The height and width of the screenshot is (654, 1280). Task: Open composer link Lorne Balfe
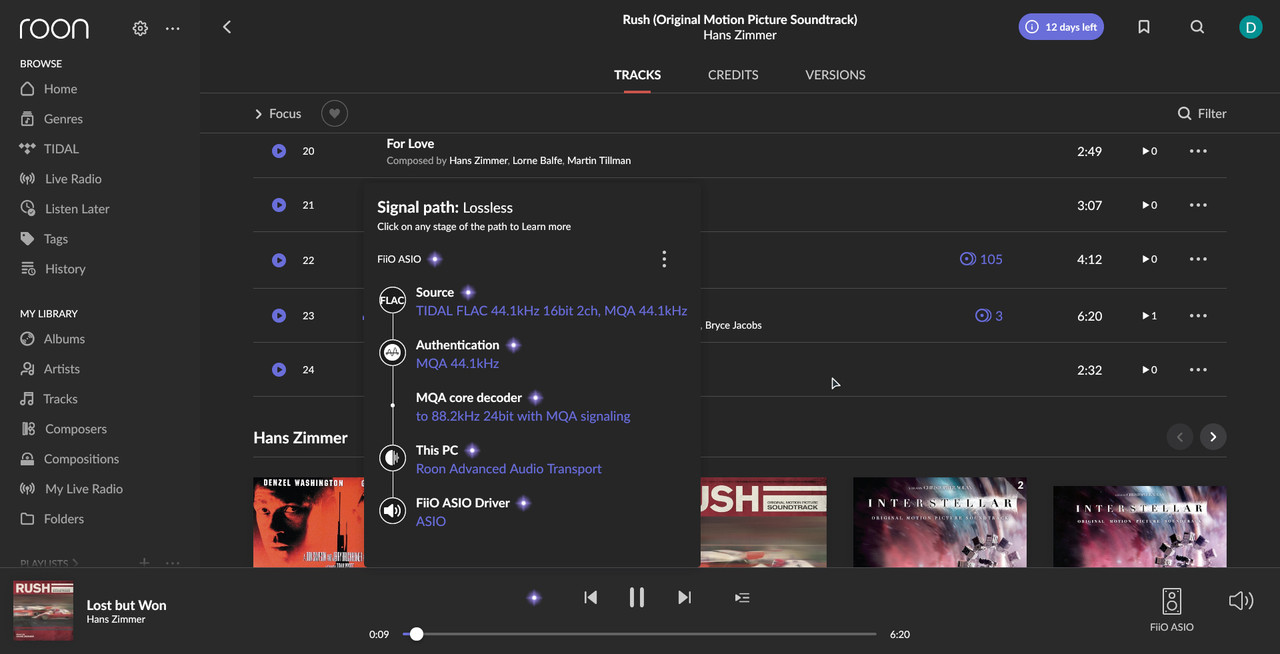[538, 160]
